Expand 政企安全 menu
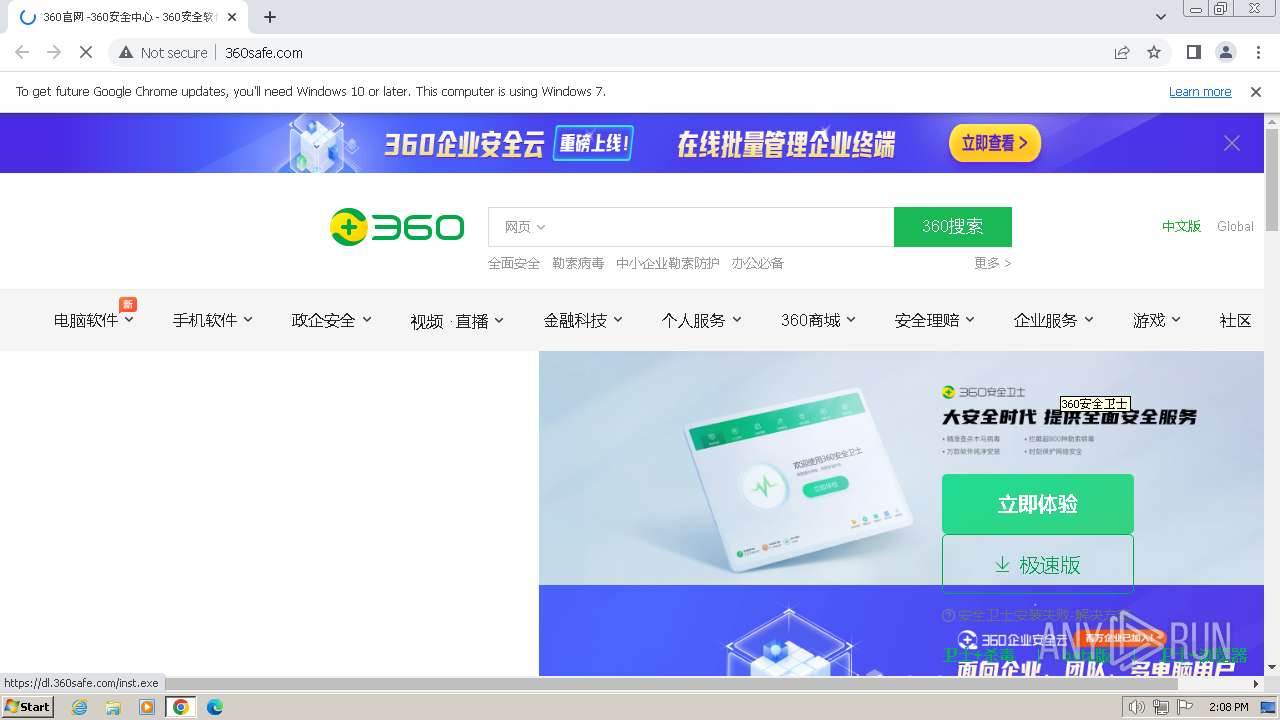1280x720 pixels. (x=332, y=320)
